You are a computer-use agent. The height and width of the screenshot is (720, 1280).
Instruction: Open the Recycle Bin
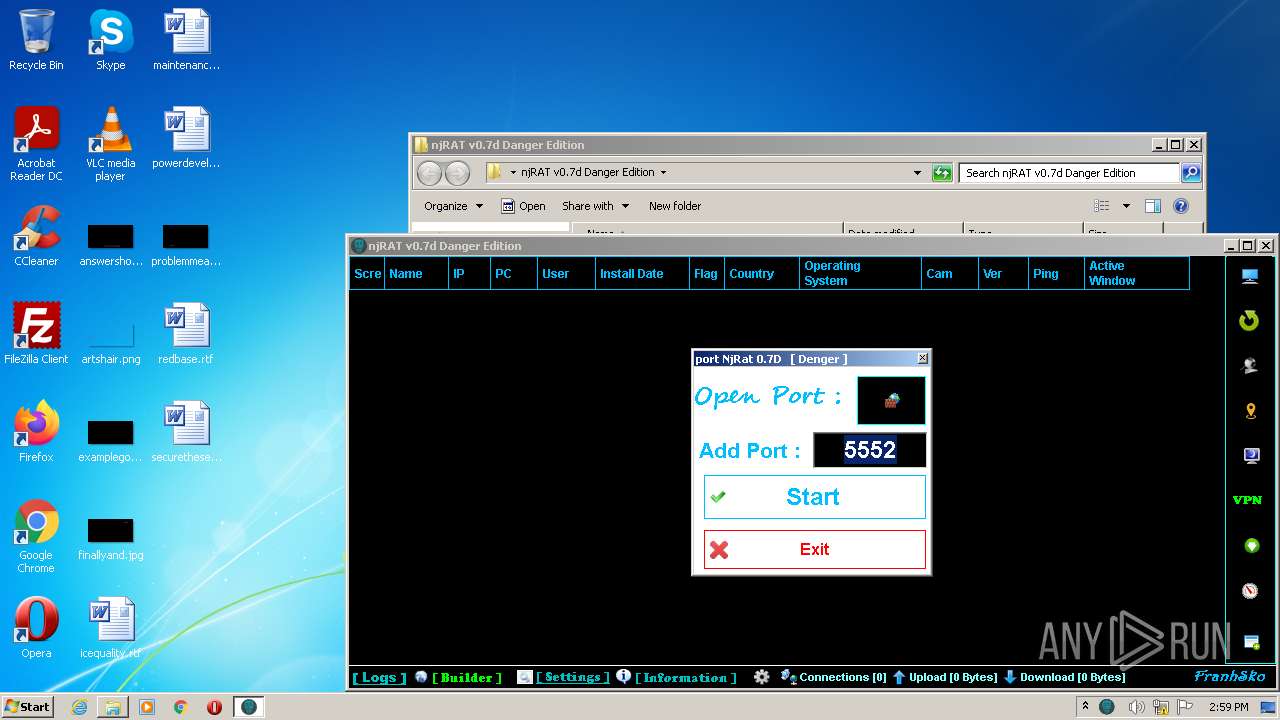(36, 41)
